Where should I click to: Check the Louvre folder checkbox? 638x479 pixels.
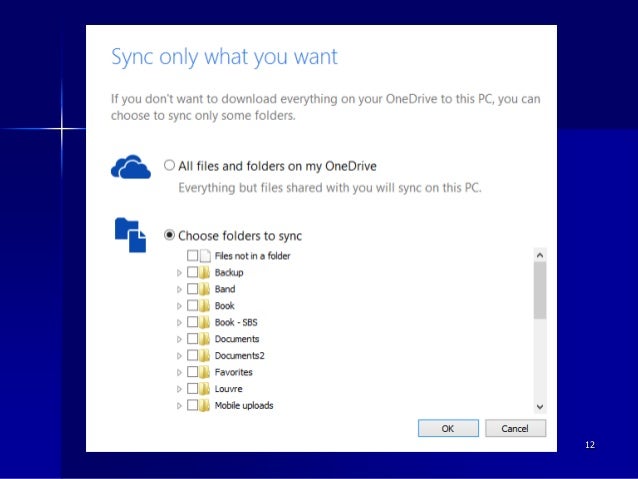tap(192, 389)
